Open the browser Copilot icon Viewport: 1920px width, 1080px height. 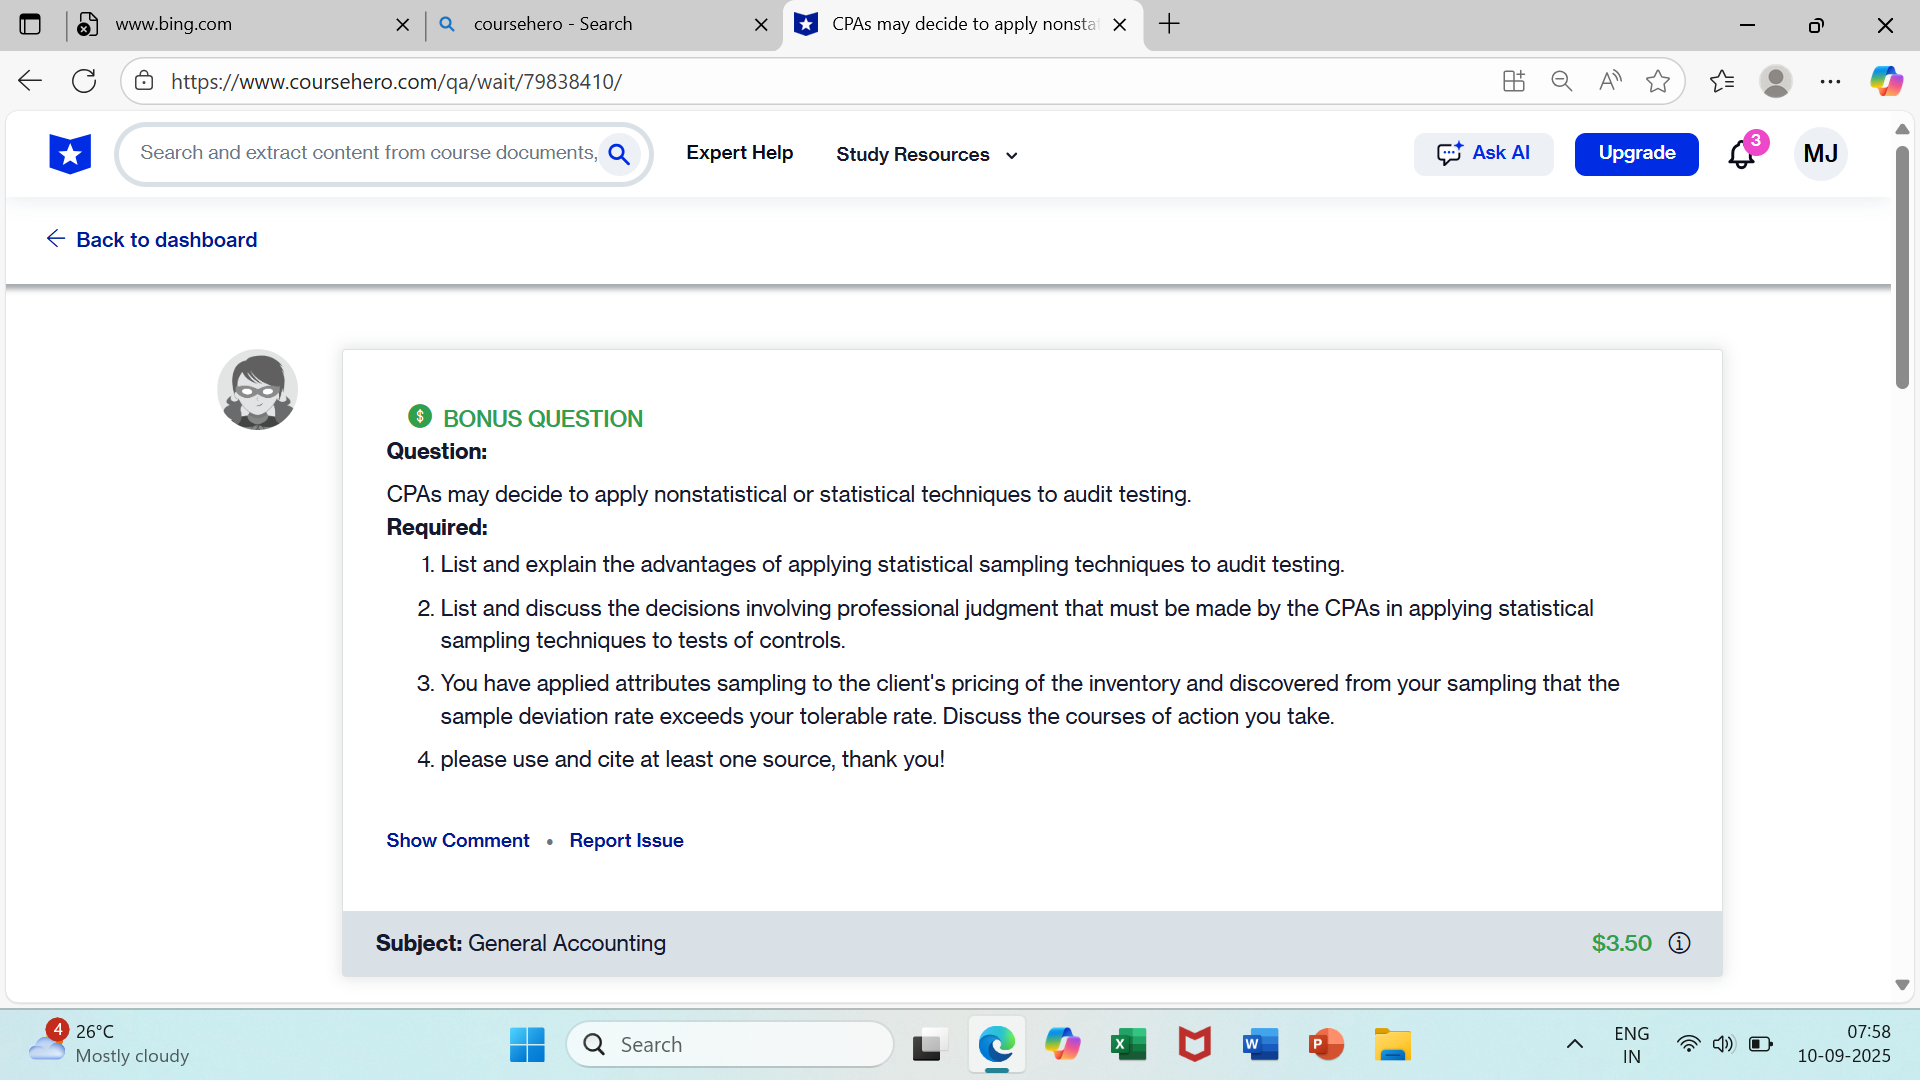click(x=1886, y=81)
